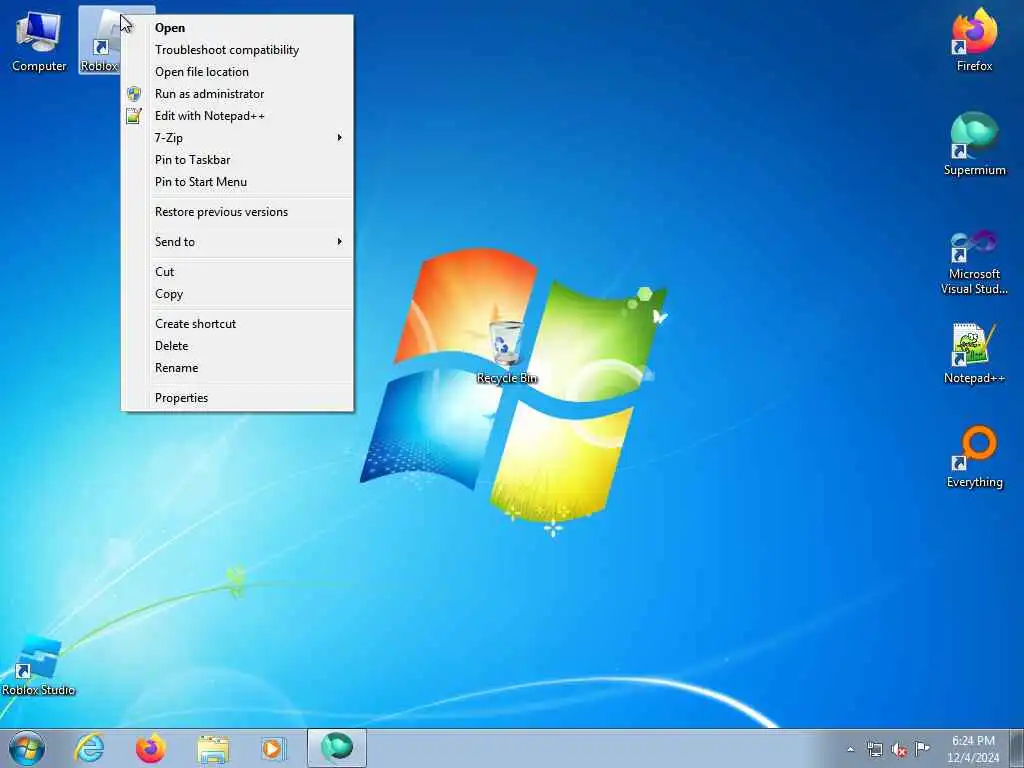Select the Microsoft Visual Studio shortcut
Image resolution: width=1024 pixels, height=768 pixels.
[x=974, y=262]
